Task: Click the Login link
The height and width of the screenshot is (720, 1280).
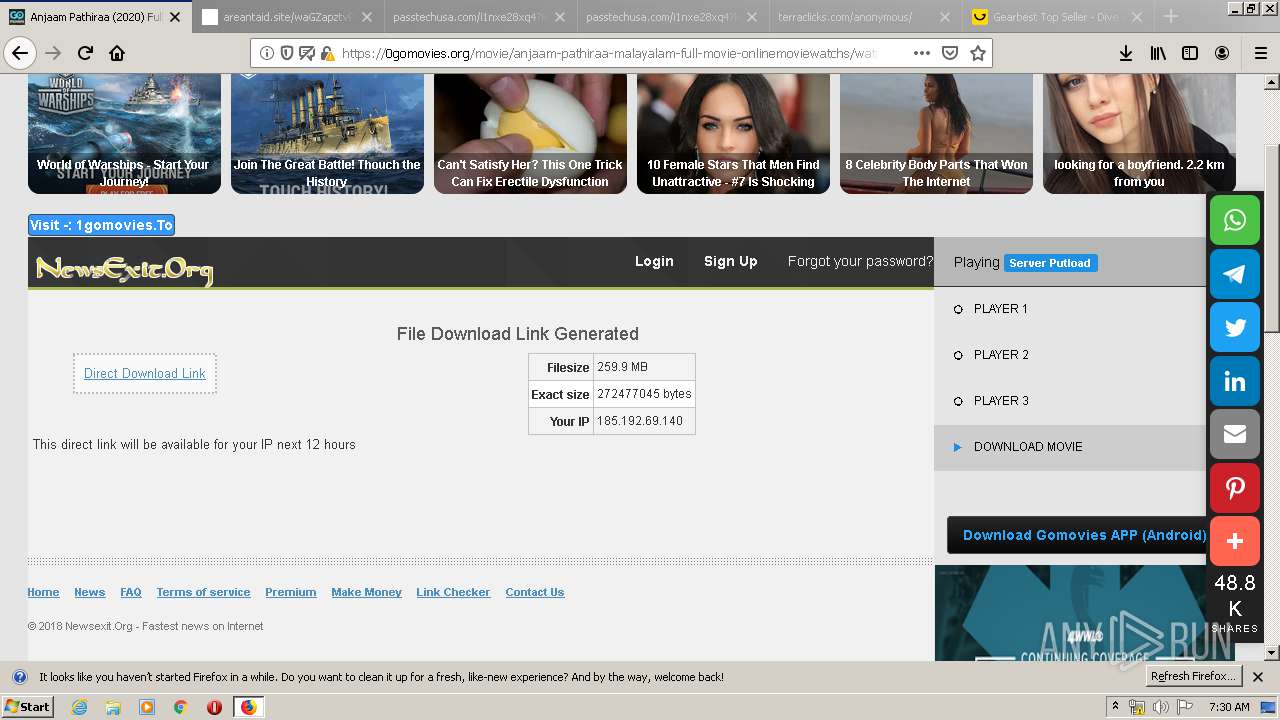Action: click(x=654, y=261)
